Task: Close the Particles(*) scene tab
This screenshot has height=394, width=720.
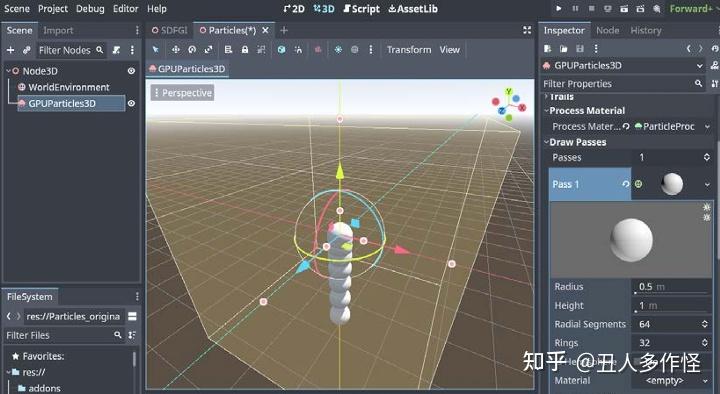Action: [265, 30]
